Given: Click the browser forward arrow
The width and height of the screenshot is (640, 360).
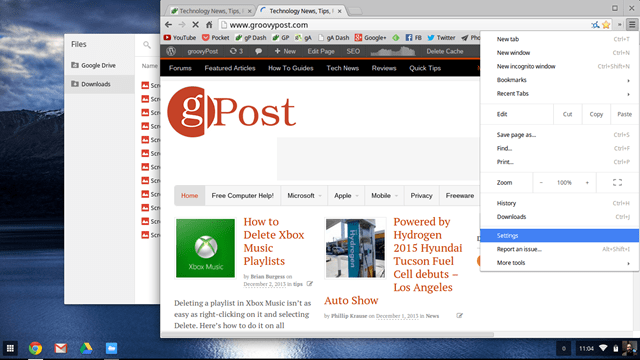Looking at the screenshot, I should pyautogui.click(x=182, y=25).
